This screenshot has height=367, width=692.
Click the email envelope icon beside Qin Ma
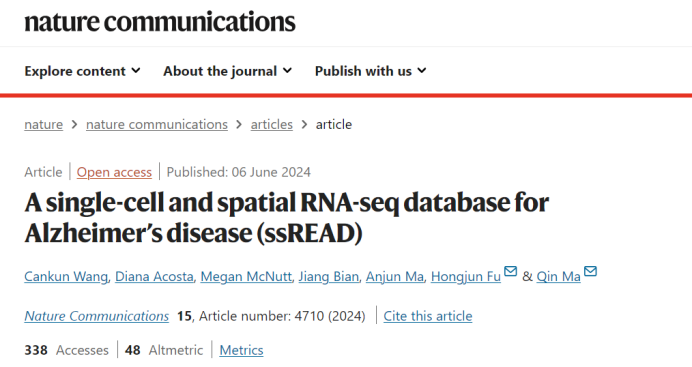point(590,271)
